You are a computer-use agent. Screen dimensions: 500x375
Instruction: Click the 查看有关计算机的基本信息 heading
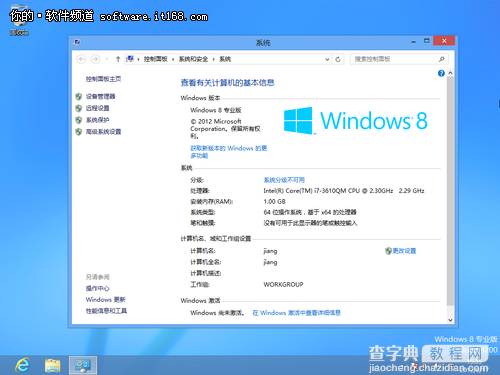227,83
